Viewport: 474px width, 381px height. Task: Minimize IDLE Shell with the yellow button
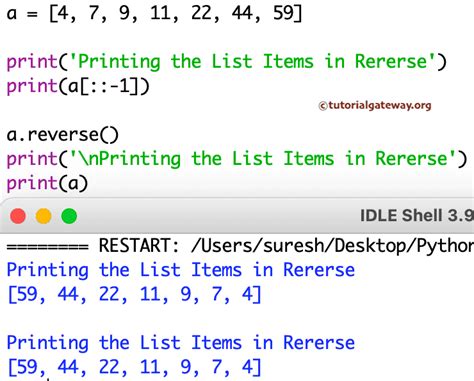coord(44,216)
